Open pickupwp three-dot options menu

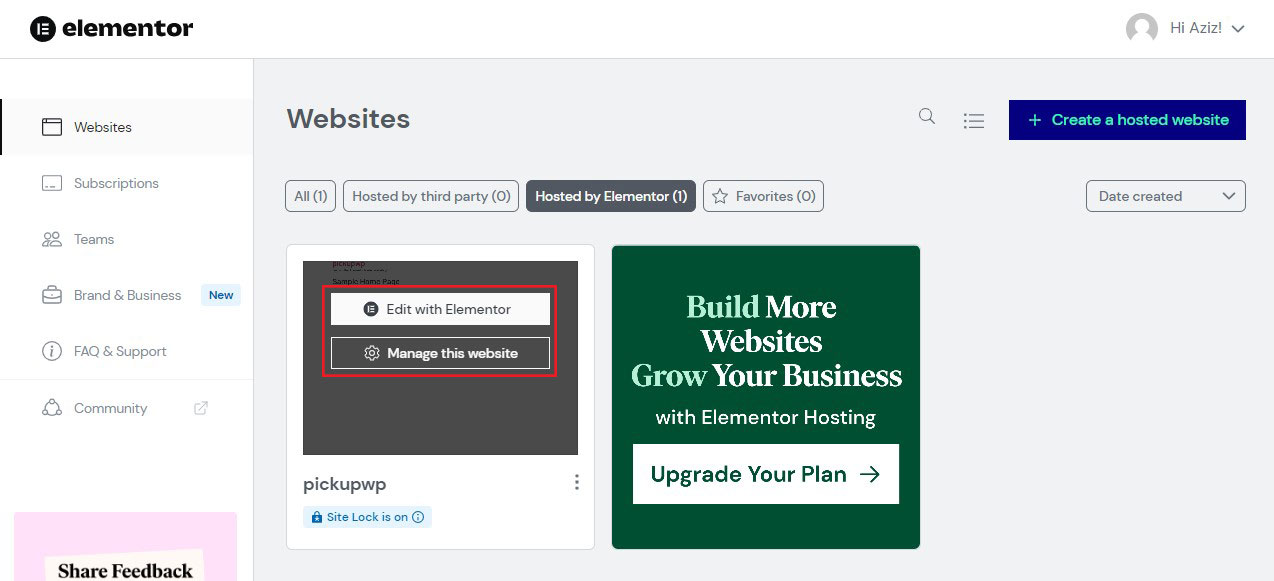577,483
